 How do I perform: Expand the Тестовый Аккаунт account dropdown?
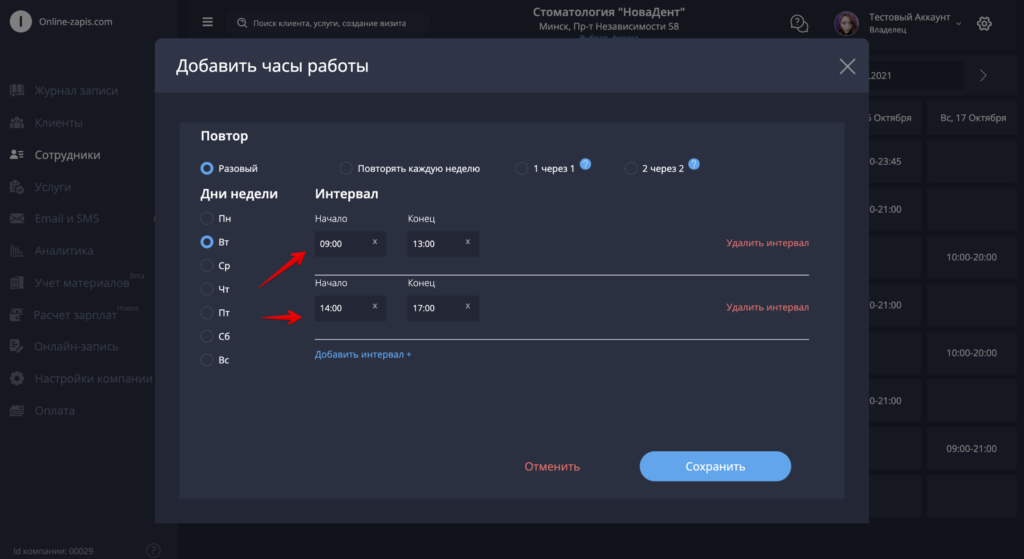point(959,24)
